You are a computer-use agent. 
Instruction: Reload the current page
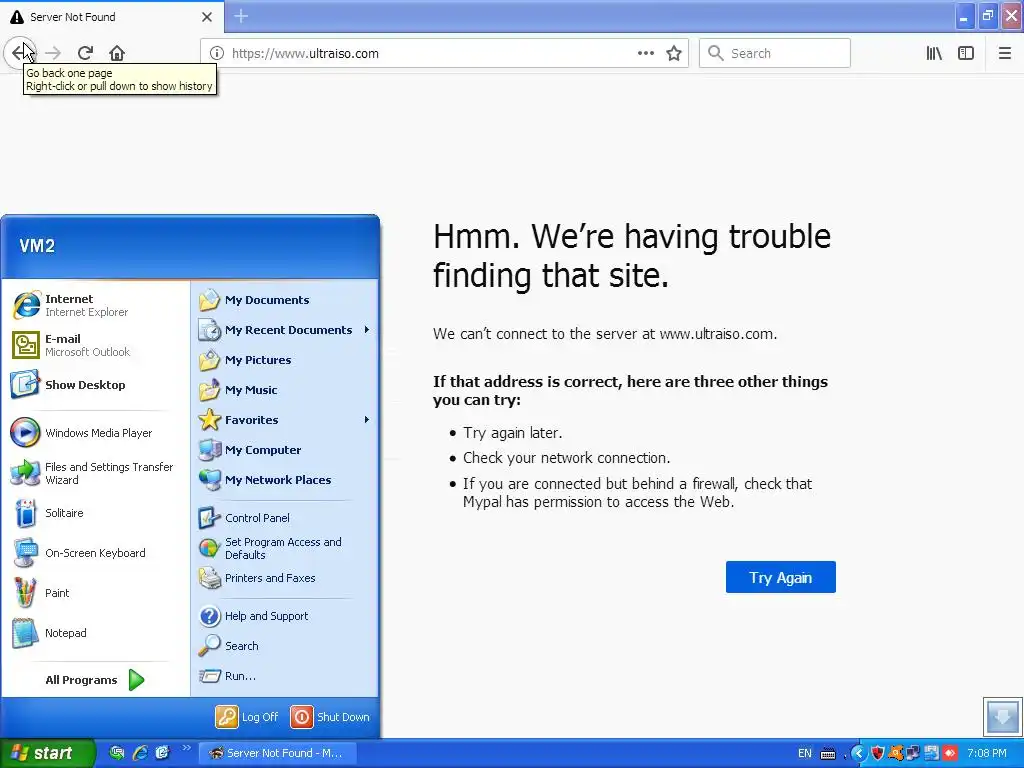click(85, 53)
